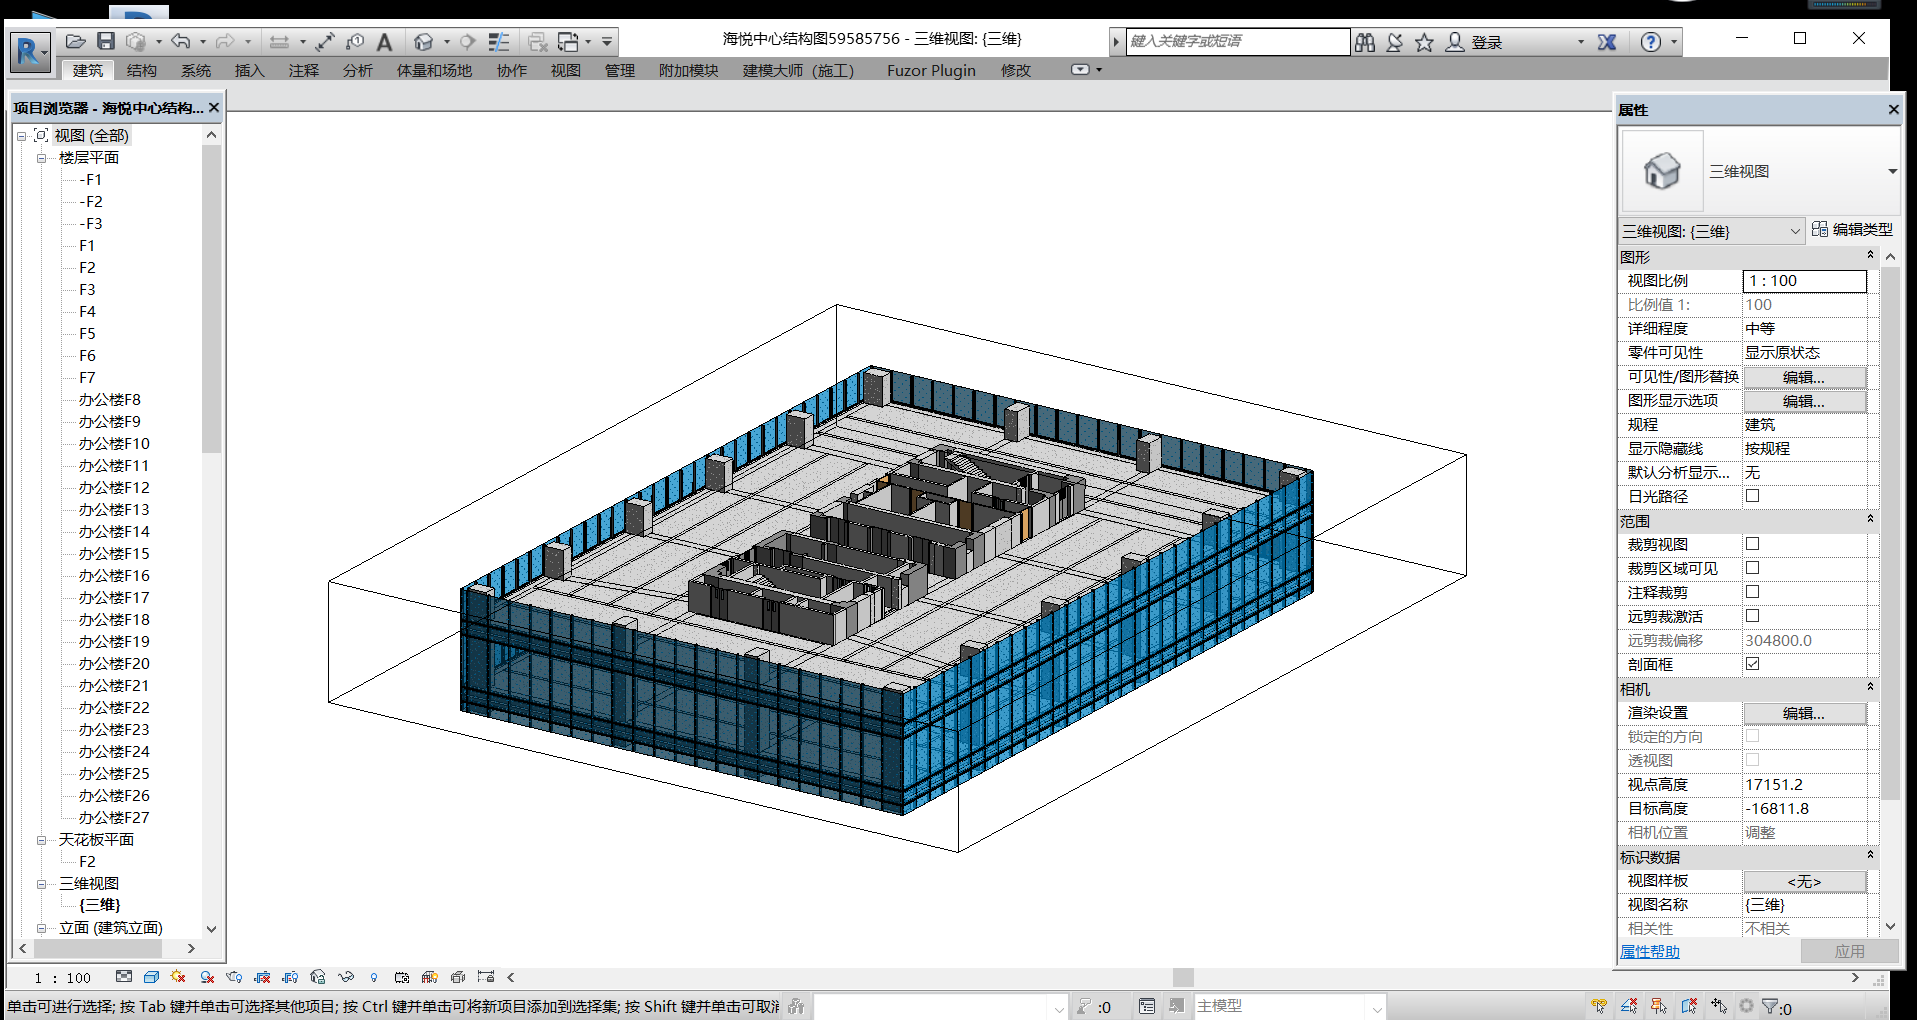This screenshot has height=1020, width=1917.
Task: Select the Tag by Category tool
Action: point(355,41)
